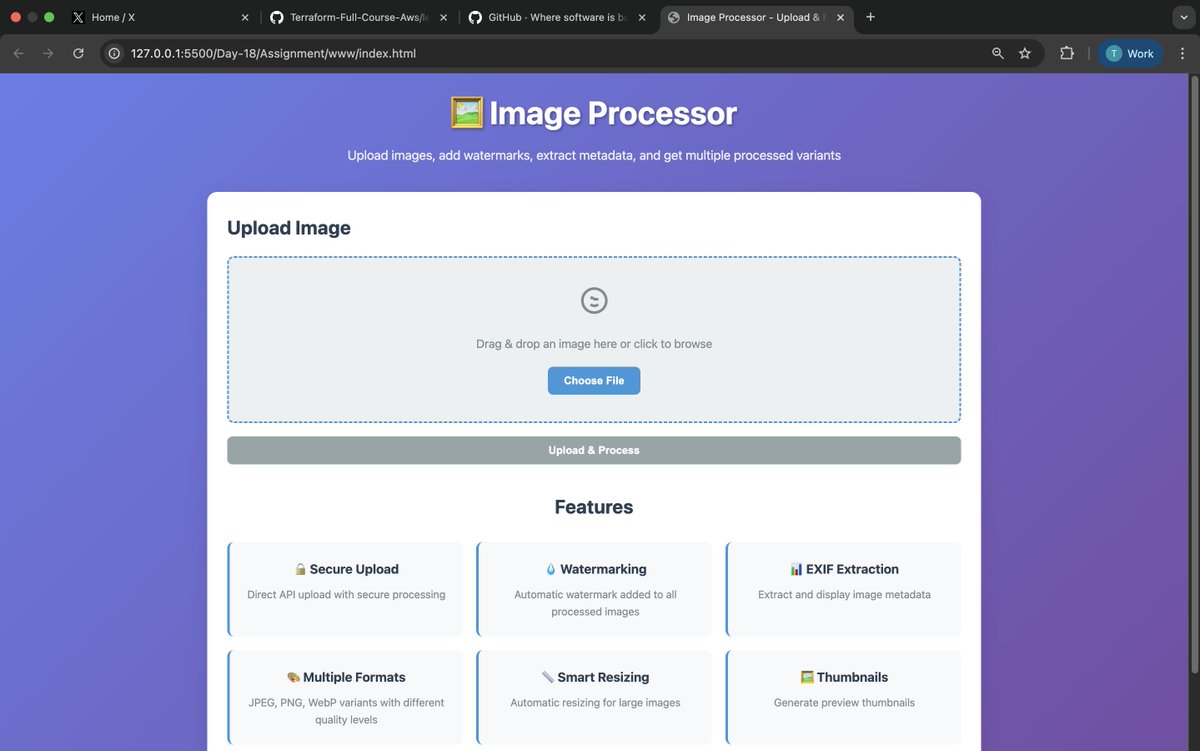Click the Choose File button
Image resolution: width=1200 pixels, height=751 pixels.
[x=594, y=380]
